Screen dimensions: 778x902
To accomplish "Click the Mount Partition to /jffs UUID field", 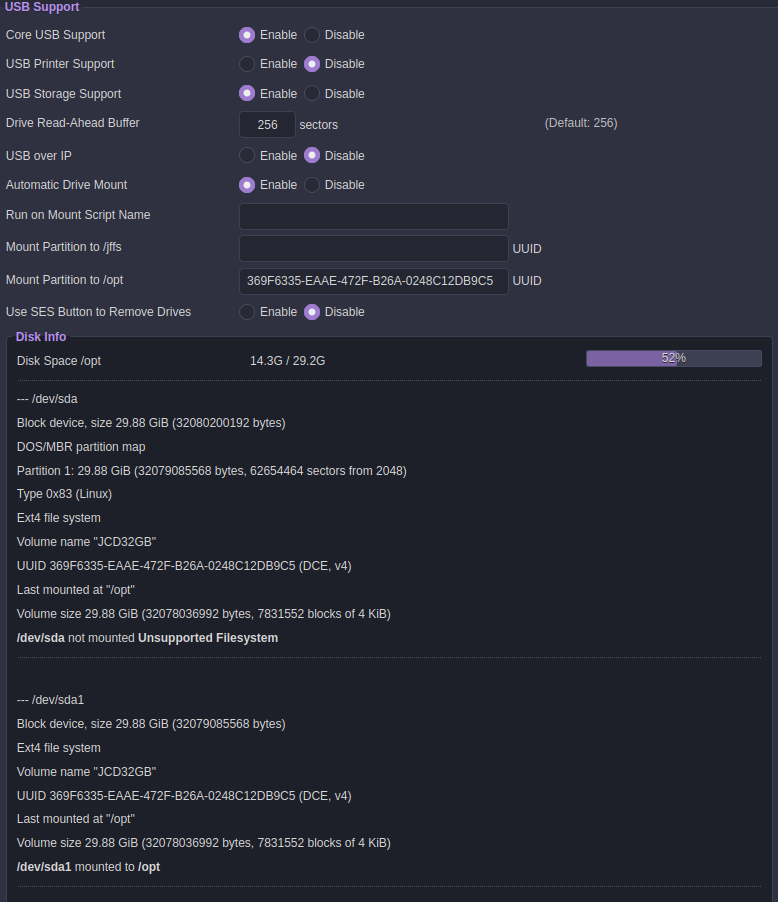I will tap(373, 249).
